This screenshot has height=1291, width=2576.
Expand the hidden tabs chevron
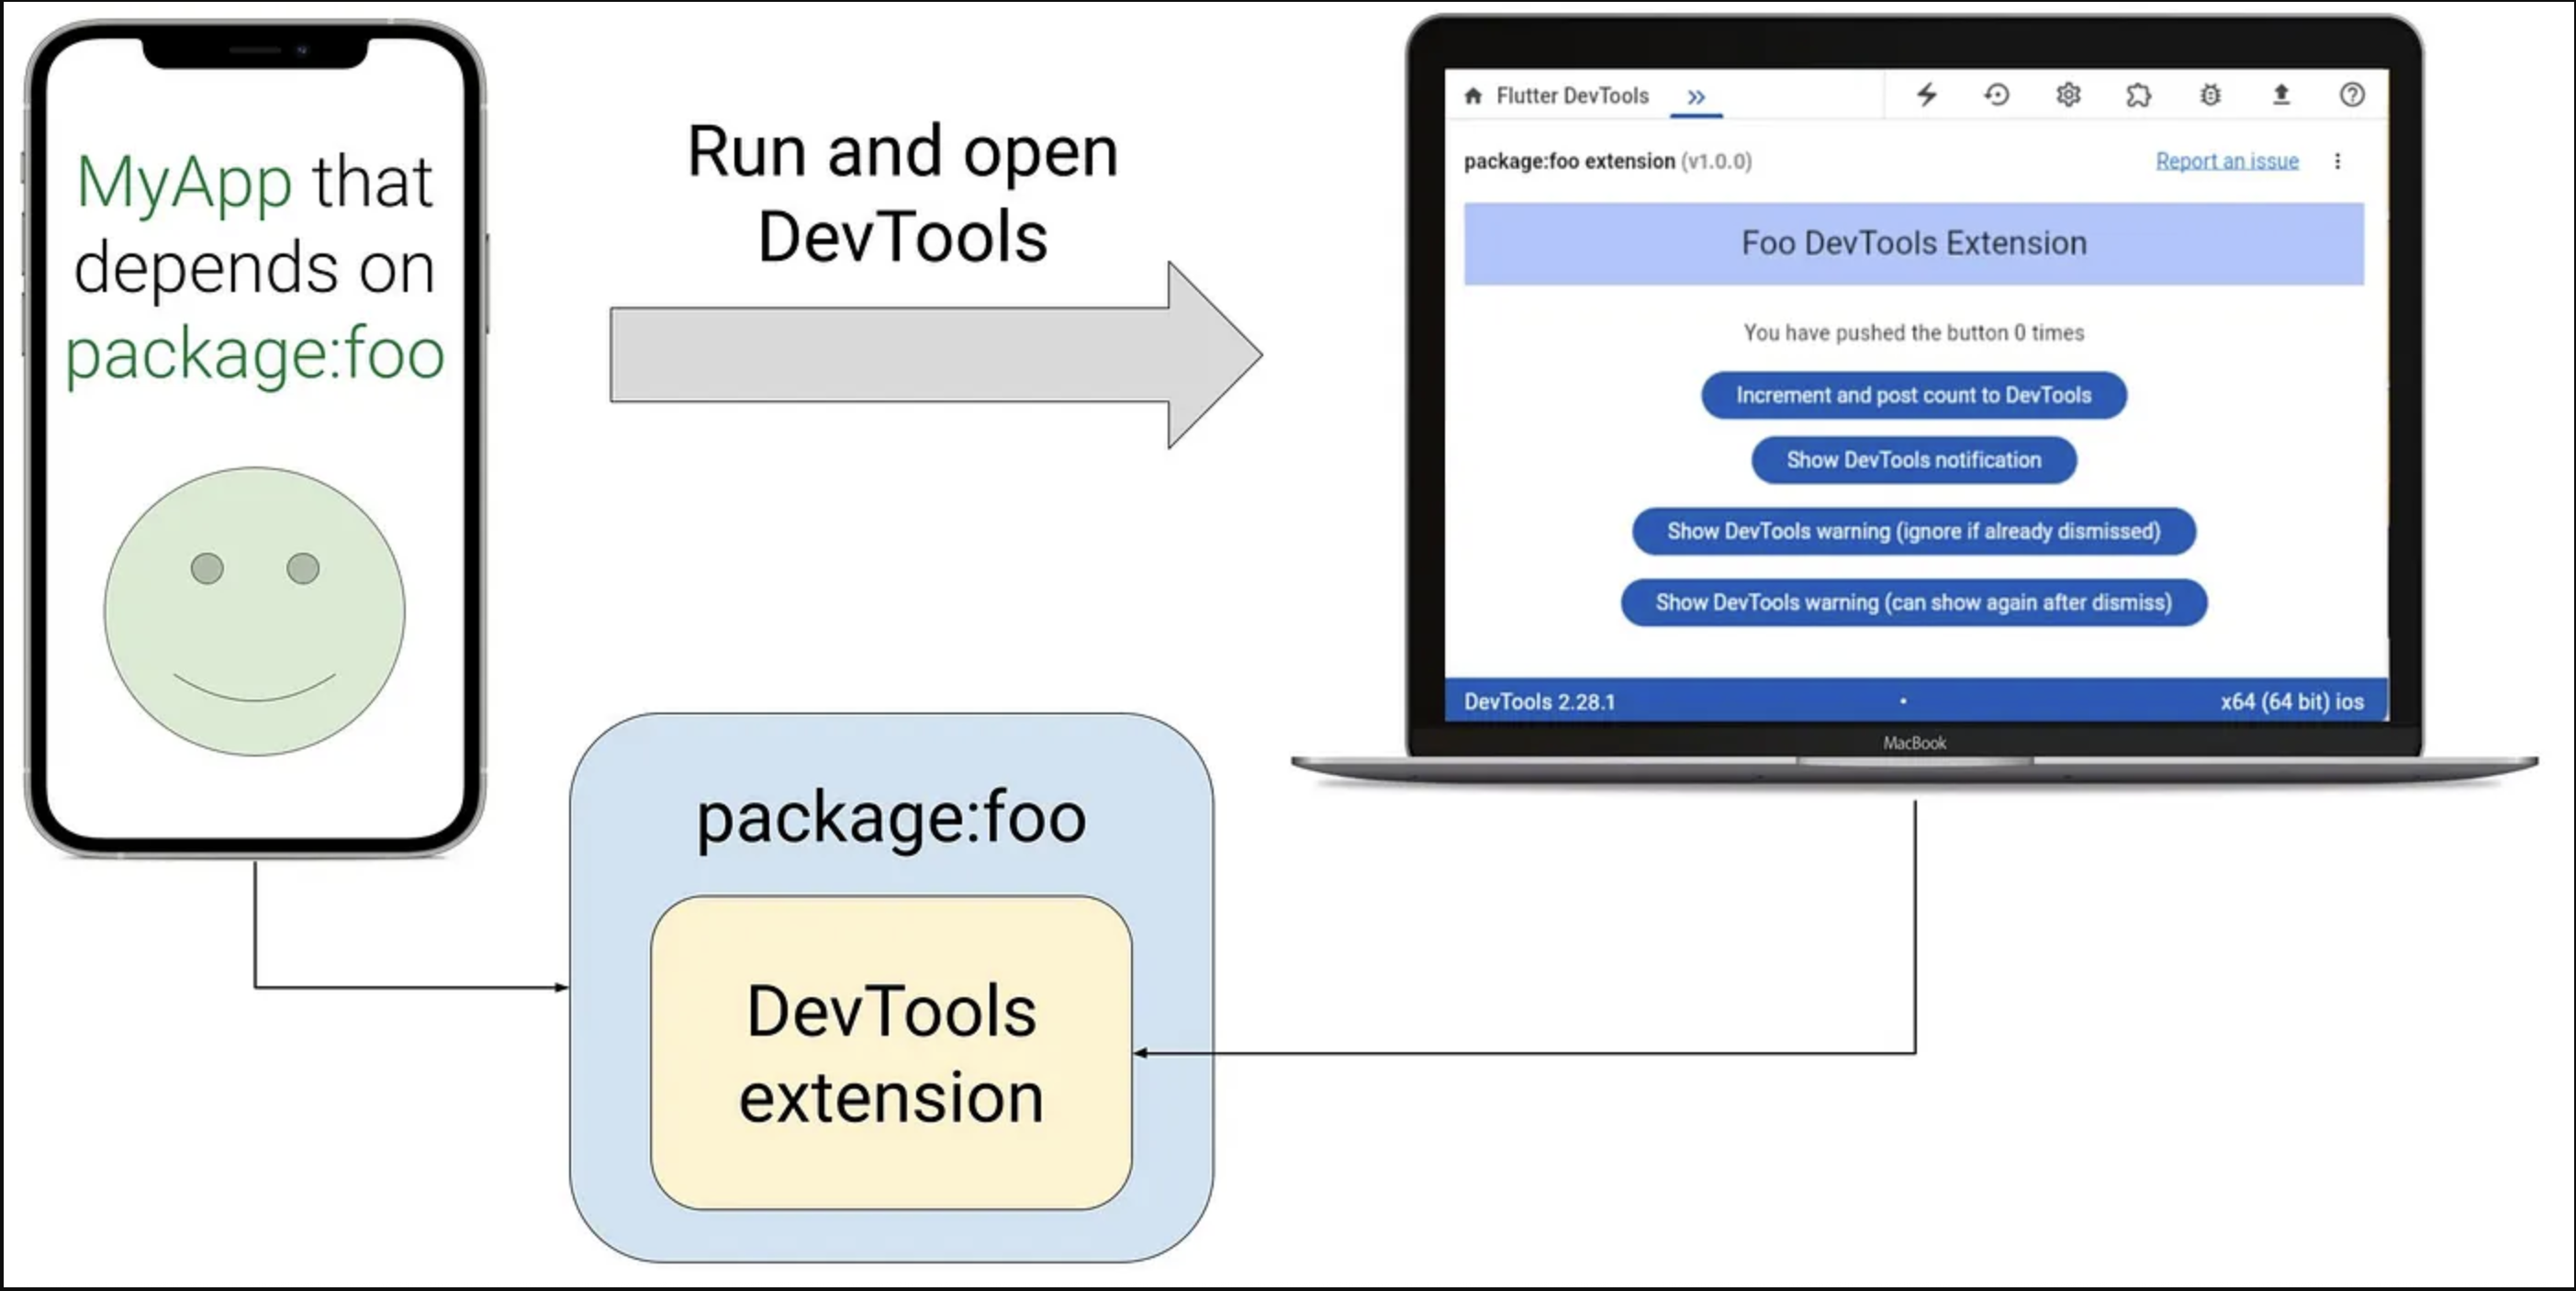coord(1697,95)
